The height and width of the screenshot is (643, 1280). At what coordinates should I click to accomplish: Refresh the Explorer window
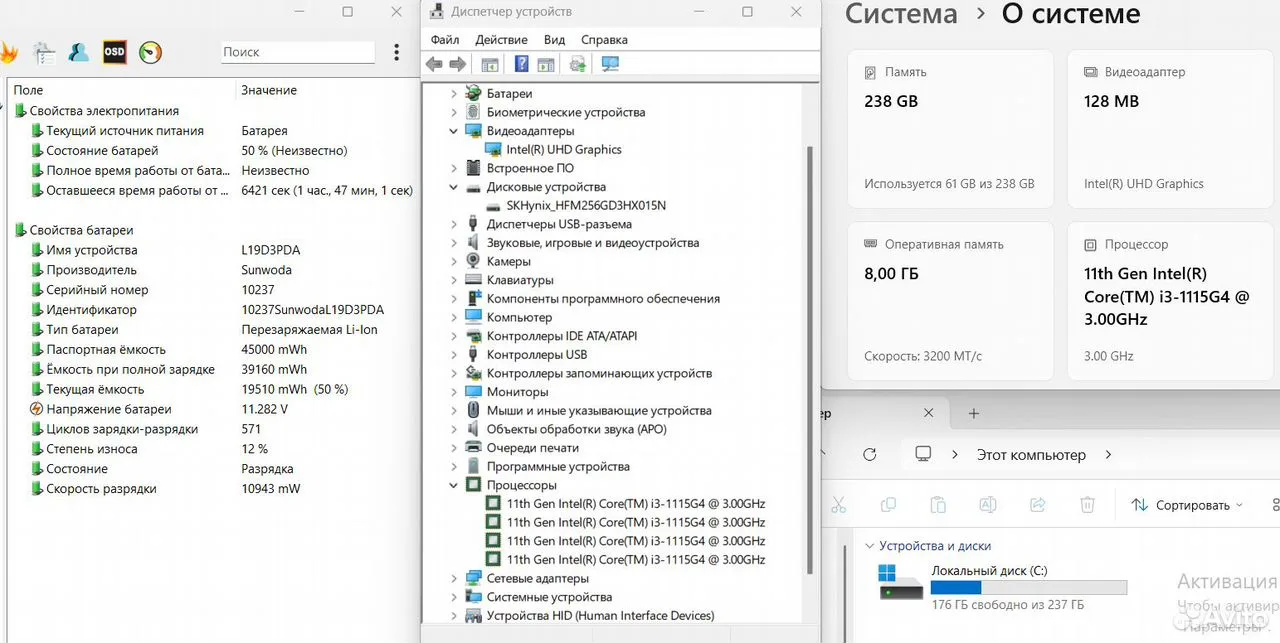pos(870,455)
